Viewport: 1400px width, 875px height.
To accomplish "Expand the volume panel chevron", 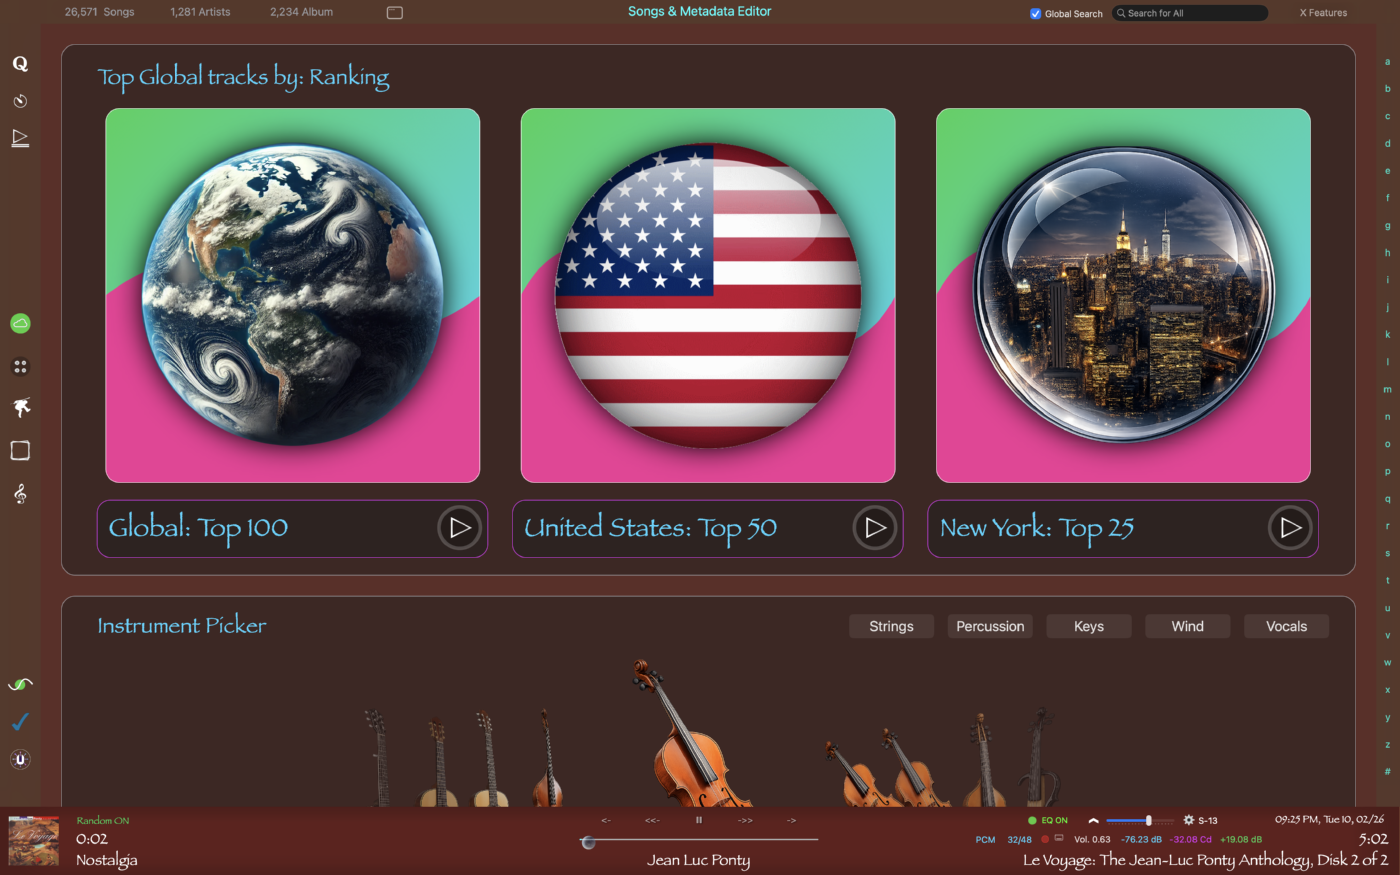I will click(1093, 820).
